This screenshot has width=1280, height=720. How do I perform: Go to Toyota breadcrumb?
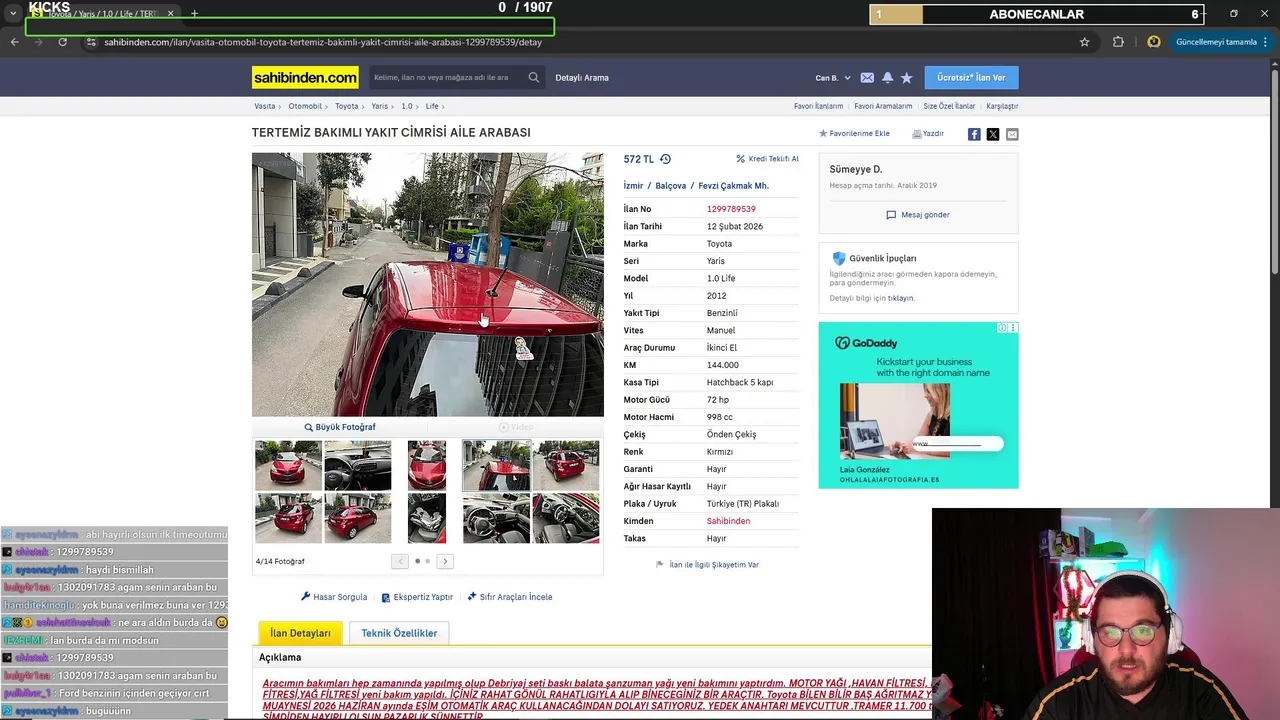[x=346, y=106]
